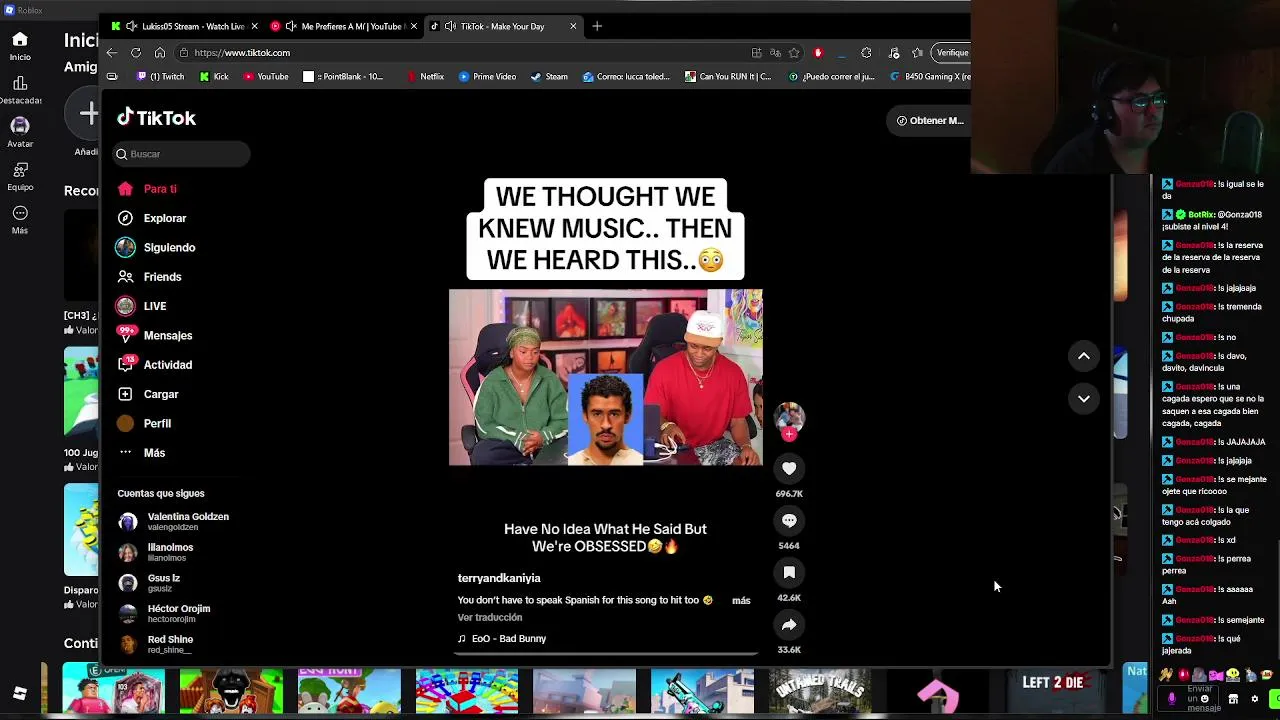Open the Para ti feed
Image resolution: width=1280 pixels, height=720 pixels.
pos(147,189)
